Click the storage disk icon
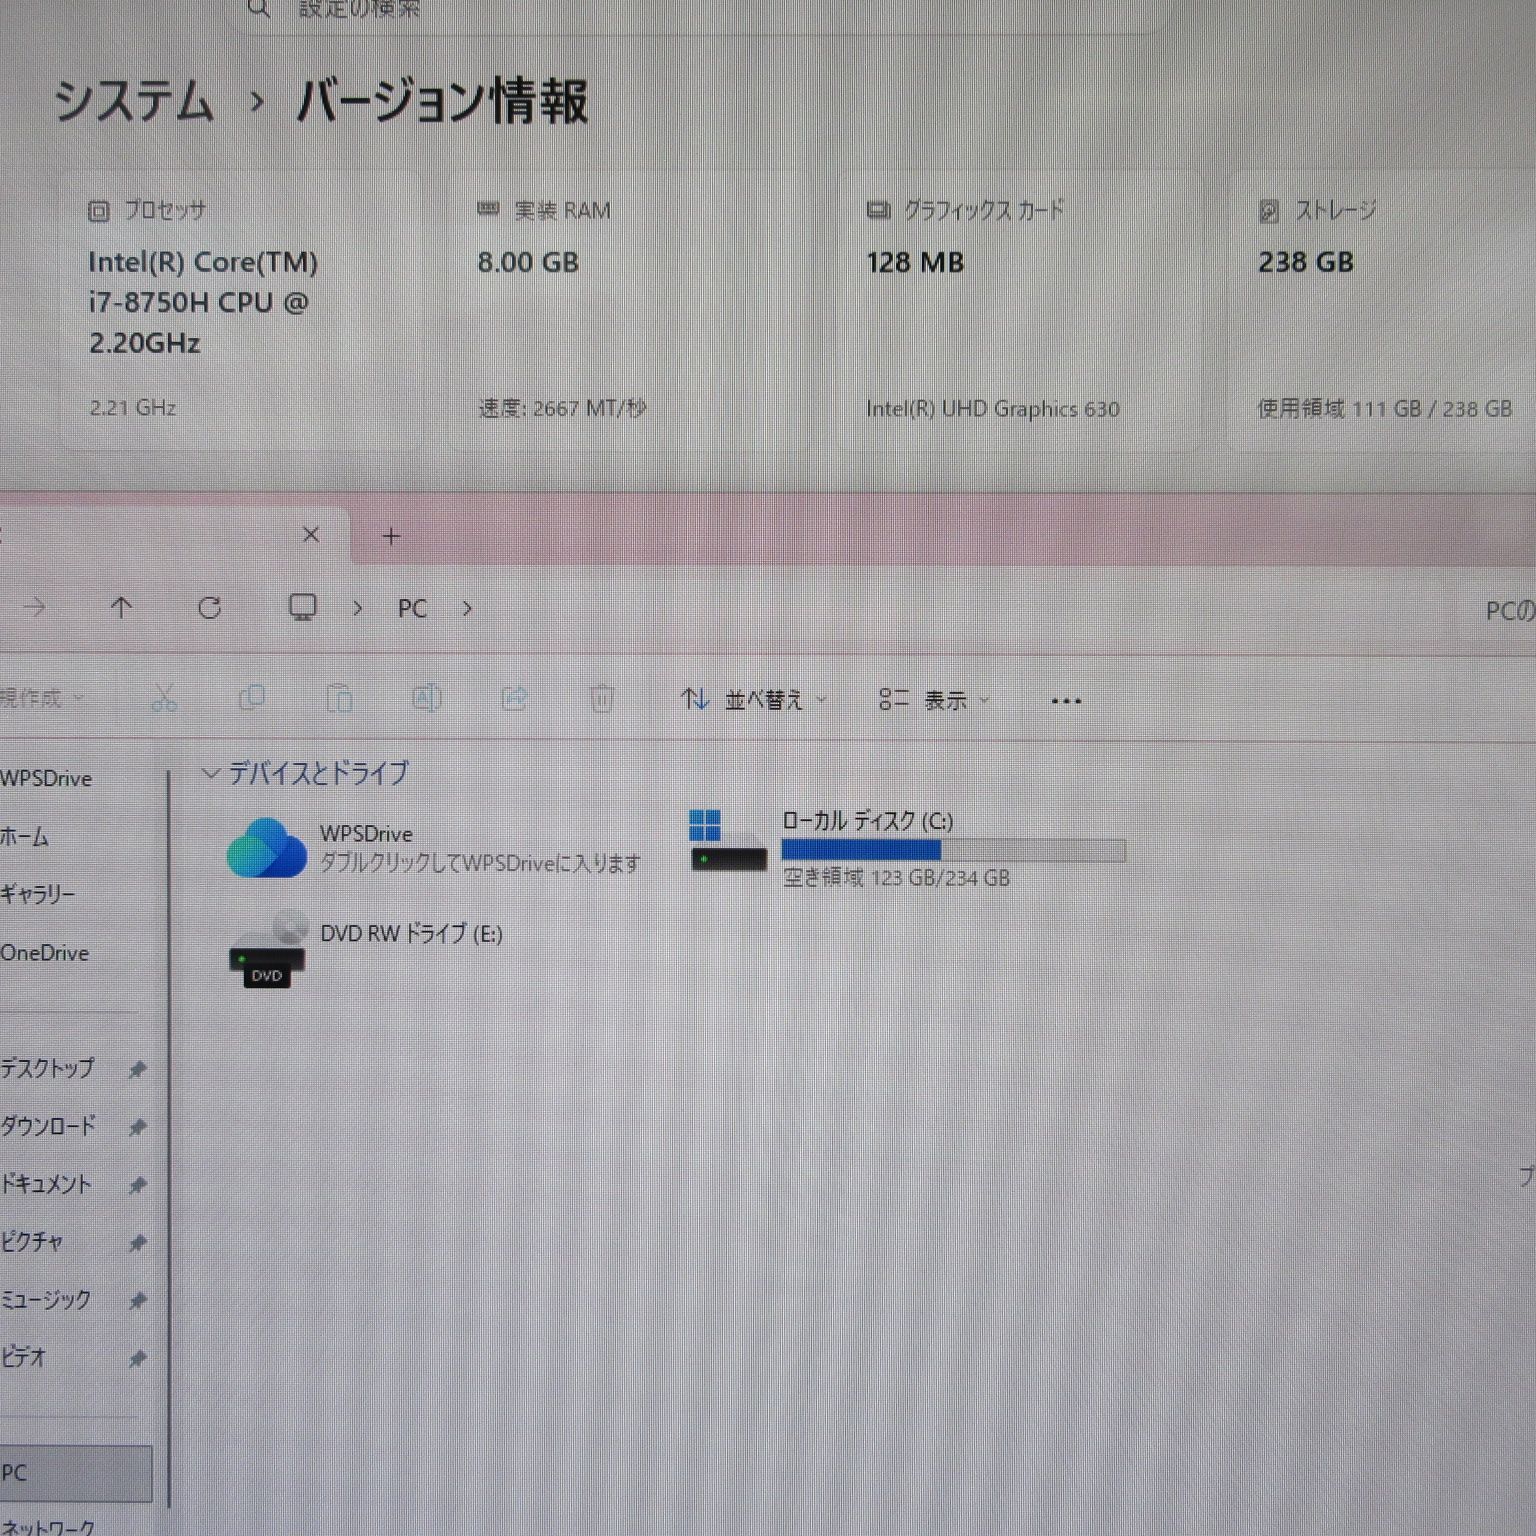The image size is (1536, 1536). click(1269, 211)
